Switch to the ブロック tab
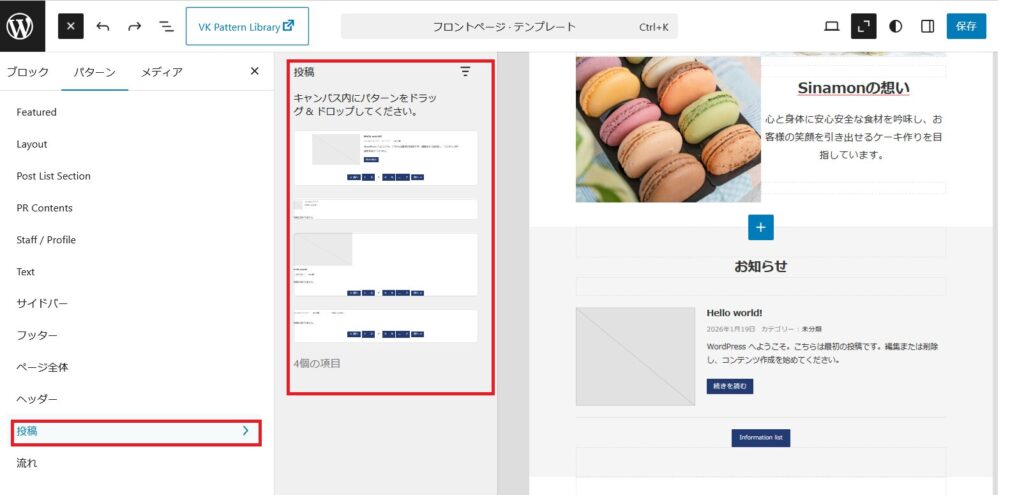This screenshot has width=1024, height=495. click(x=28, y=72)
